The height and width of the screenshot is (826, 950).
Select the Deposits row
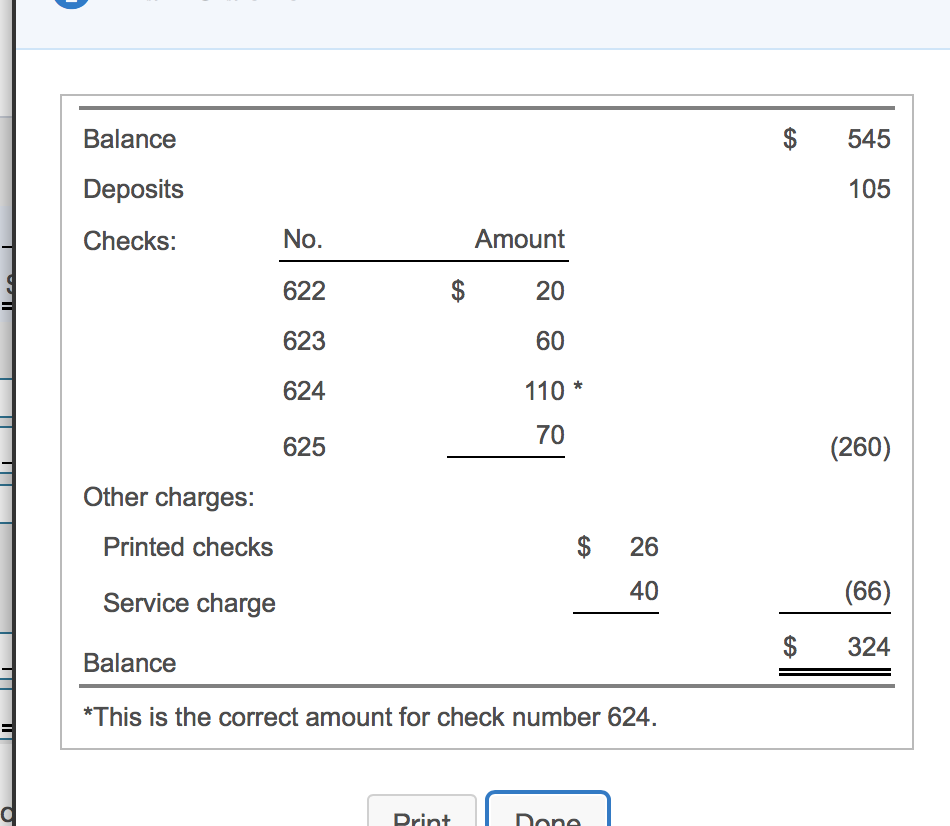pyautogui.click(x=133, y=189)
